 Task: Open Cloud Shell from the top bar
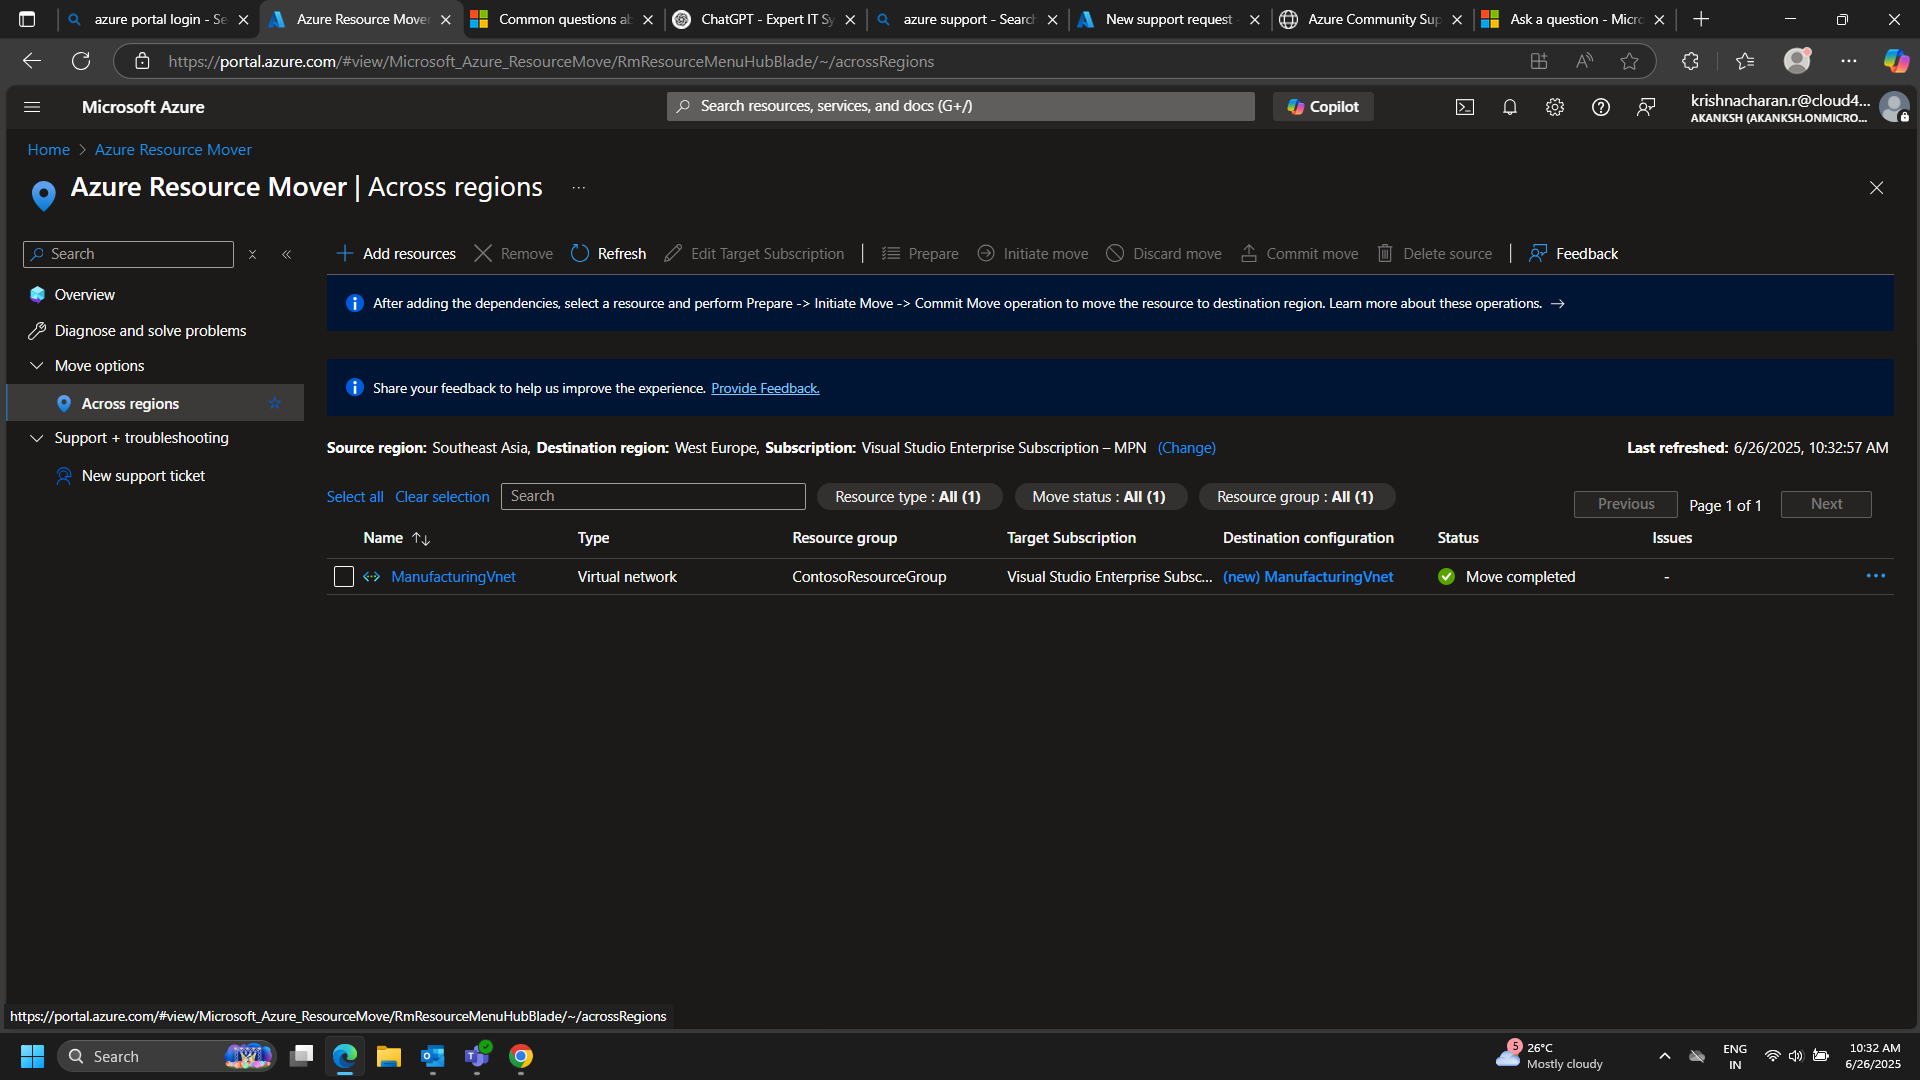pyautogui.click(x=1464, y=107)
